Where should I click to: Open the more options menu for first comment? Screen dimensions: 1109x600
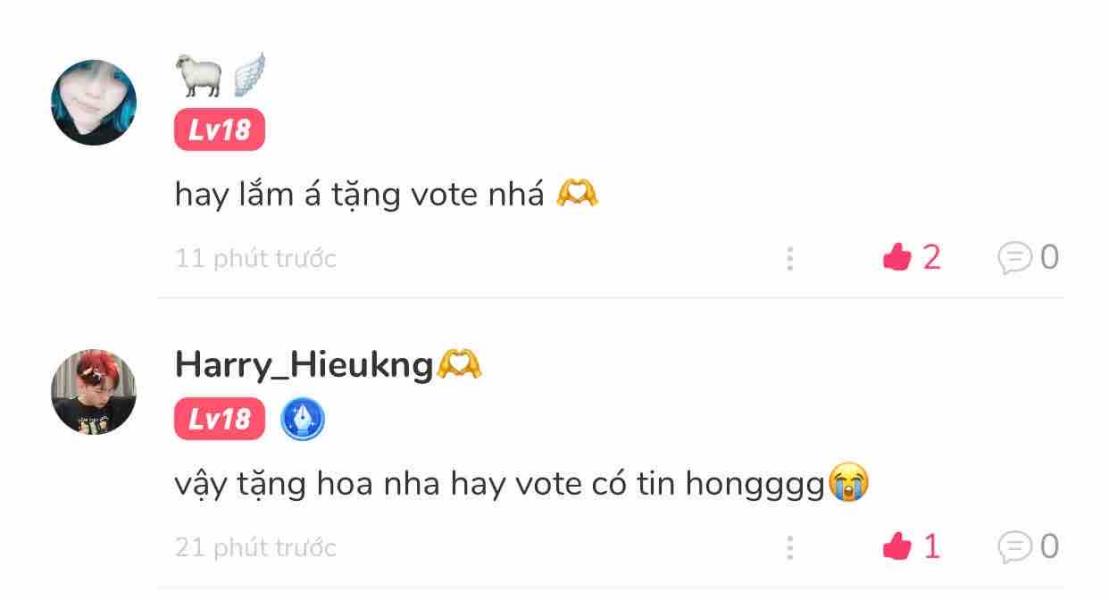(x=790, y=258)
